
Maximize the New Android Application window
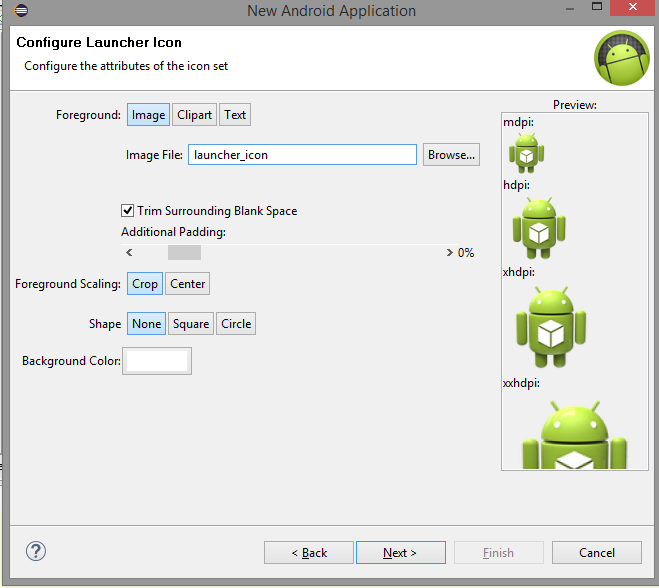(x=597, y=6)
